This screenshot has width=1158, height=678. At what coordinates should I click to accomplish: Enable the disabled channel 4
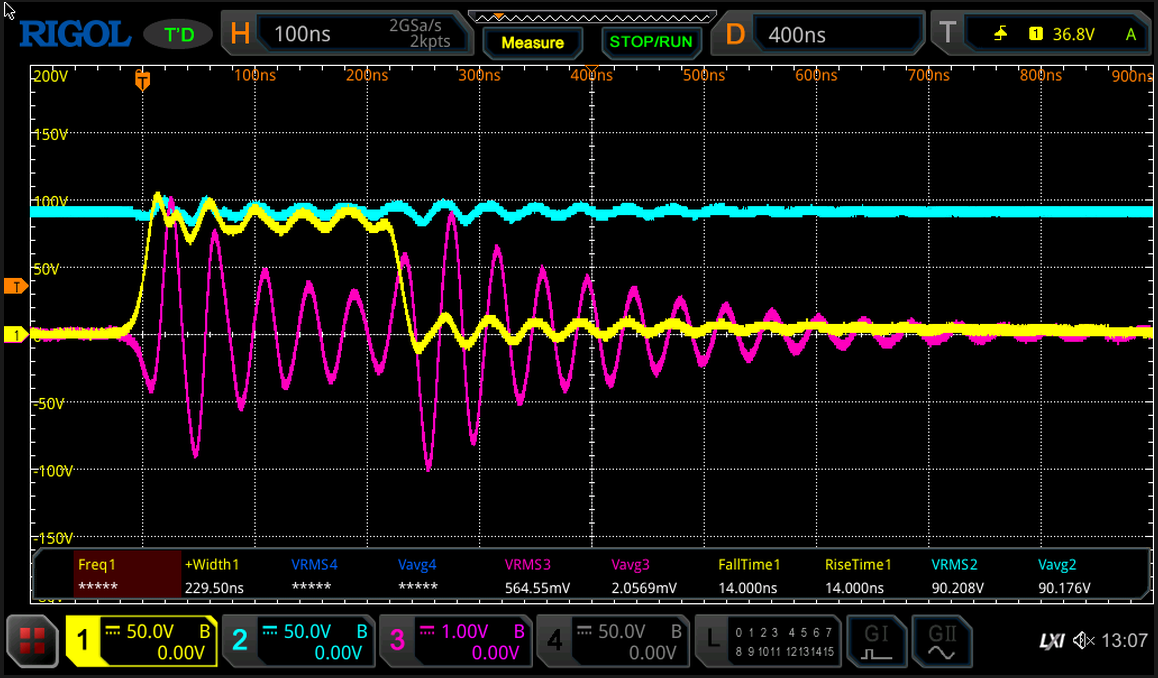(x=612, y=641)
